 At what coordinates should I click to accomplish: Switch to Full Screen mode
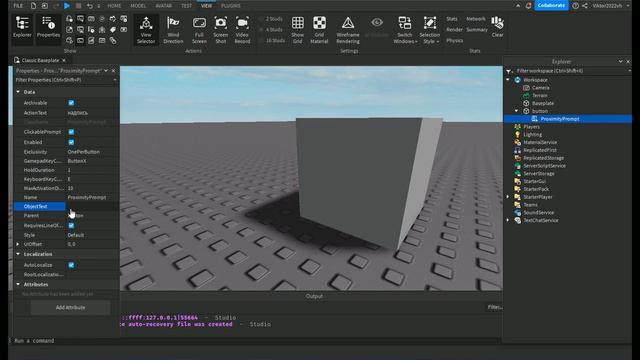coord(199,30)
